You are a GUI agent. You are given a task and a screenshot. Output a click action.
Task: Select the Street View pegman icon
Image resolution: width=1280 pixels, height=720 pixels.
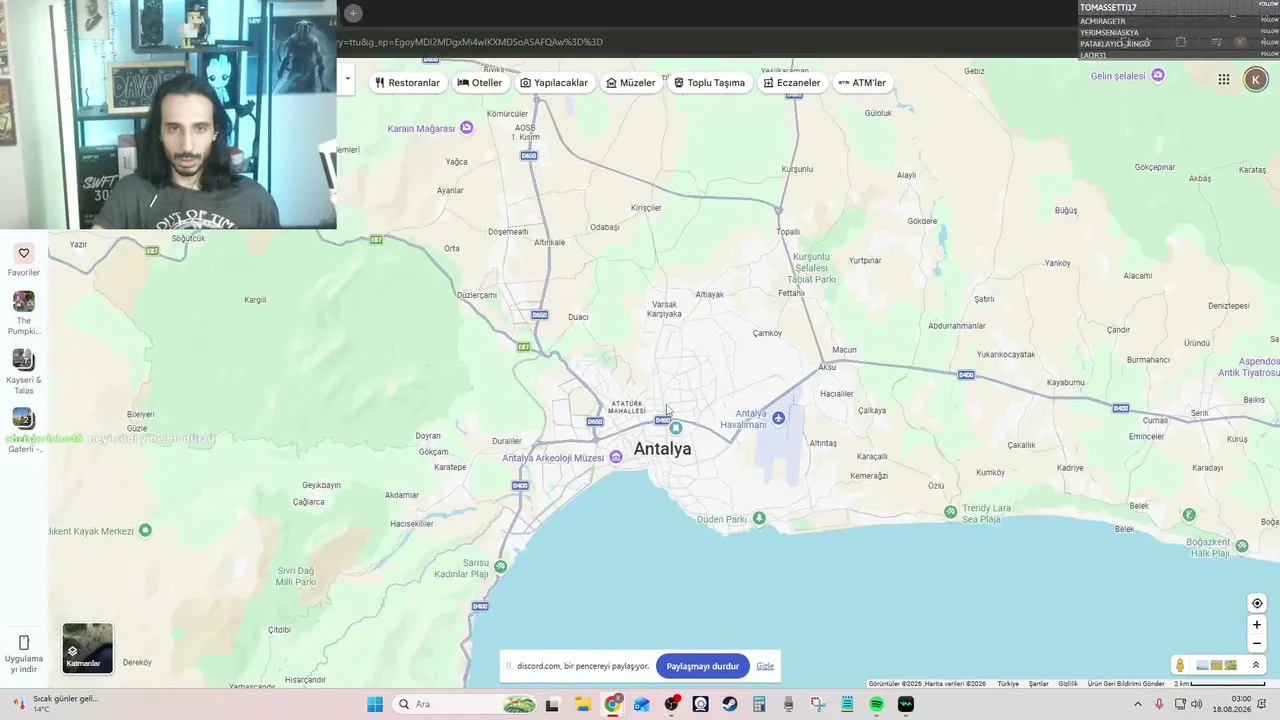click(x=1180, y=665)
